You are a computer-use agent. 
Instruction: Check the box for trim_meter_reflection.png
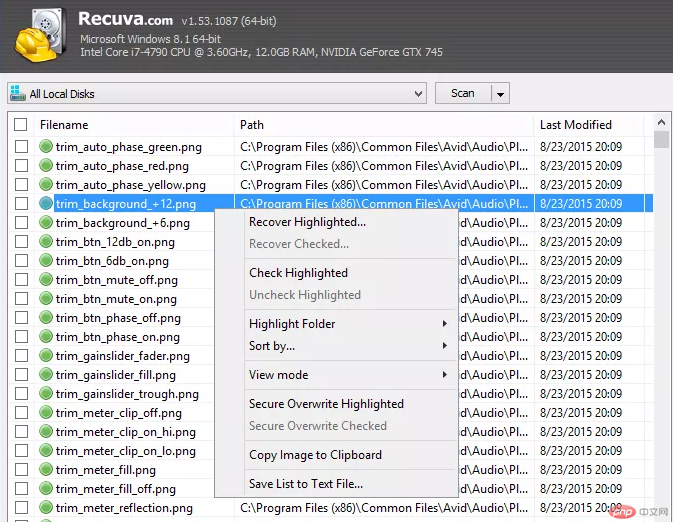[x=21, y=507]
